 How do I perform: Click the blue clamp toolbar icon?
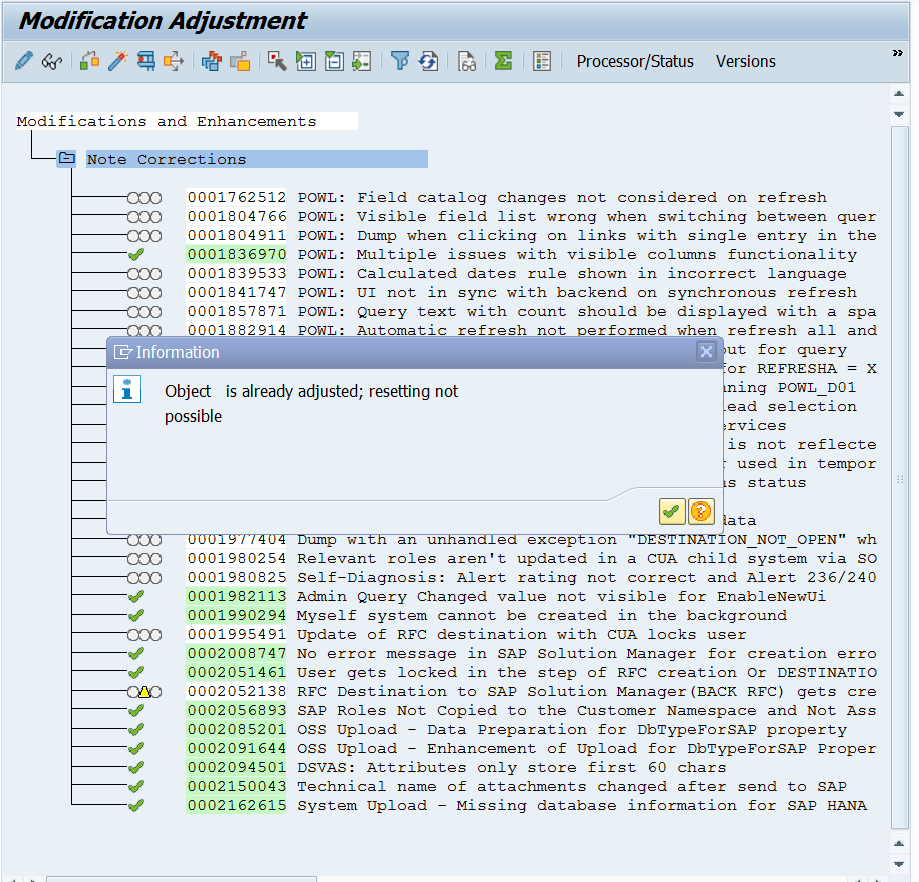[146, 61]
